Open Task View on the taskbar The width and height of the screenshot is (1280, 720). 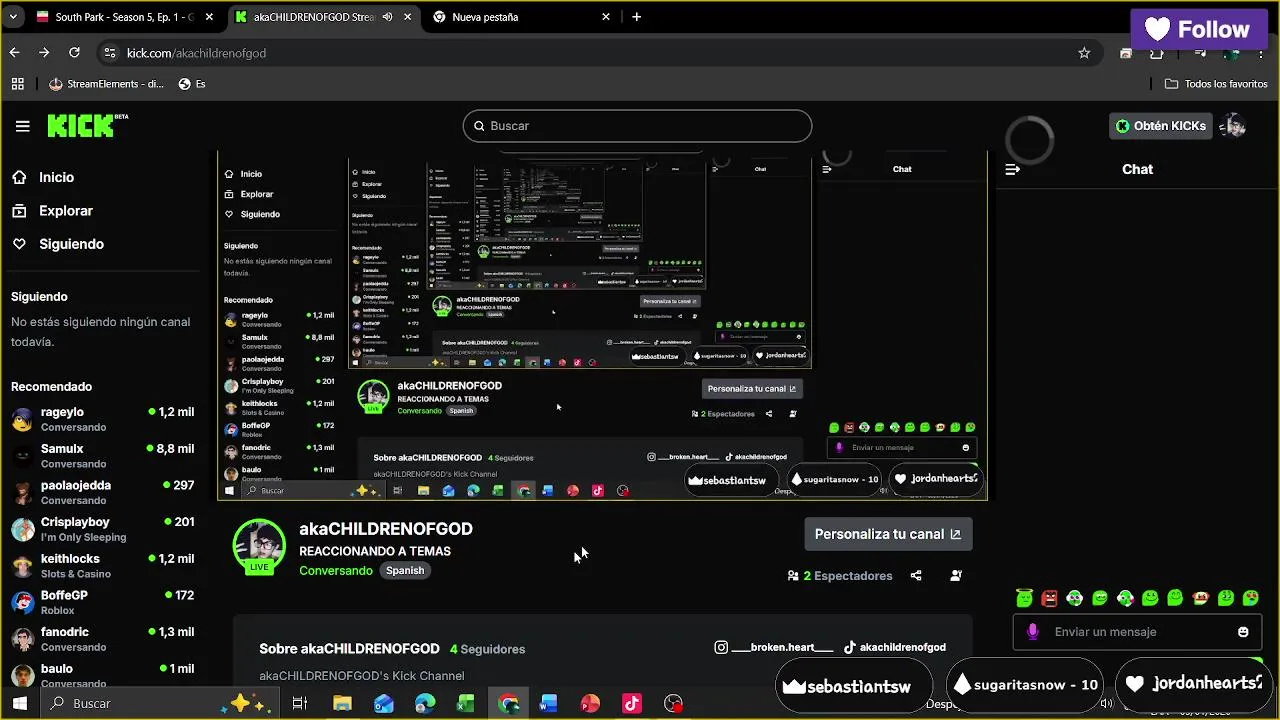[299, 704]
